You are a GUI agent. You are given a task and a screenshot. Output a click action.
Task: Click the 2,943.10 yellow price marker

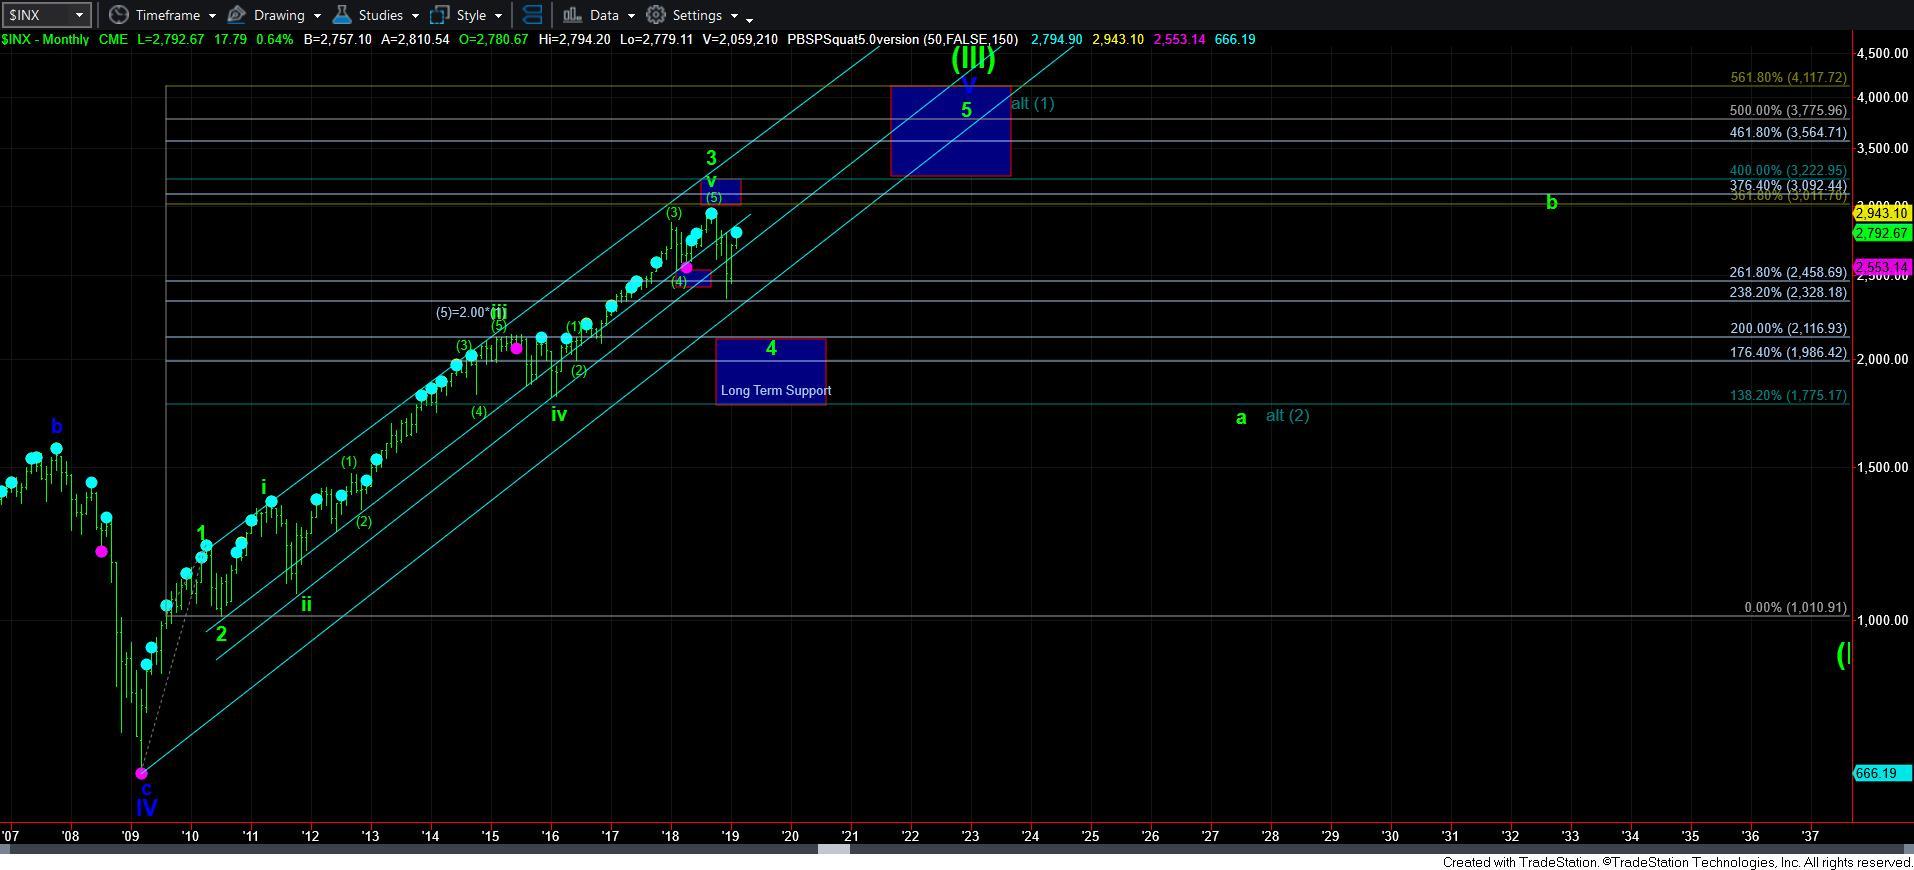1881,213
